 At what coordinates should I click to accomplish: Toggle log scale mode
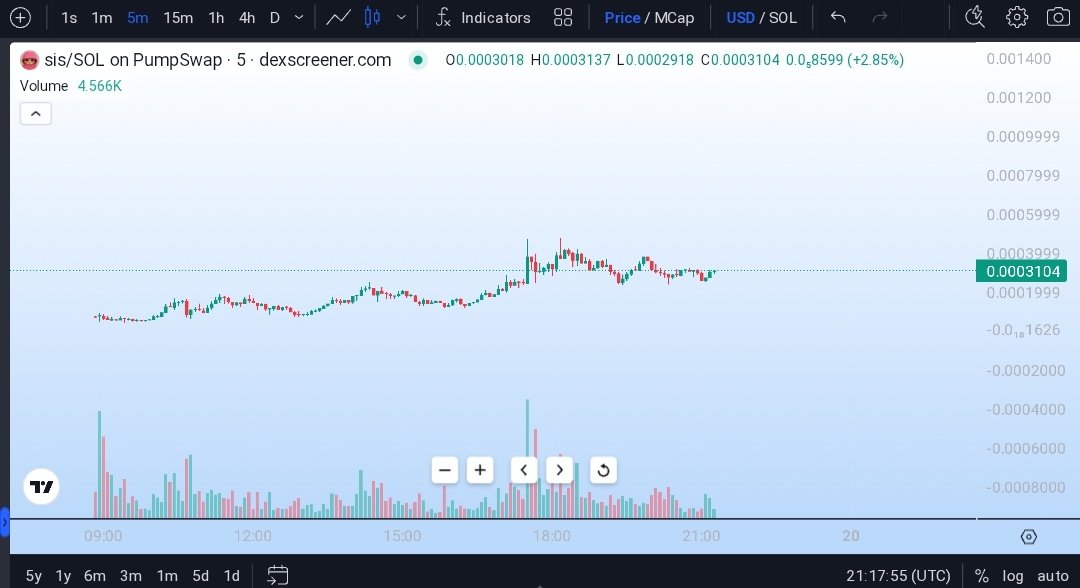[1012, 576]
